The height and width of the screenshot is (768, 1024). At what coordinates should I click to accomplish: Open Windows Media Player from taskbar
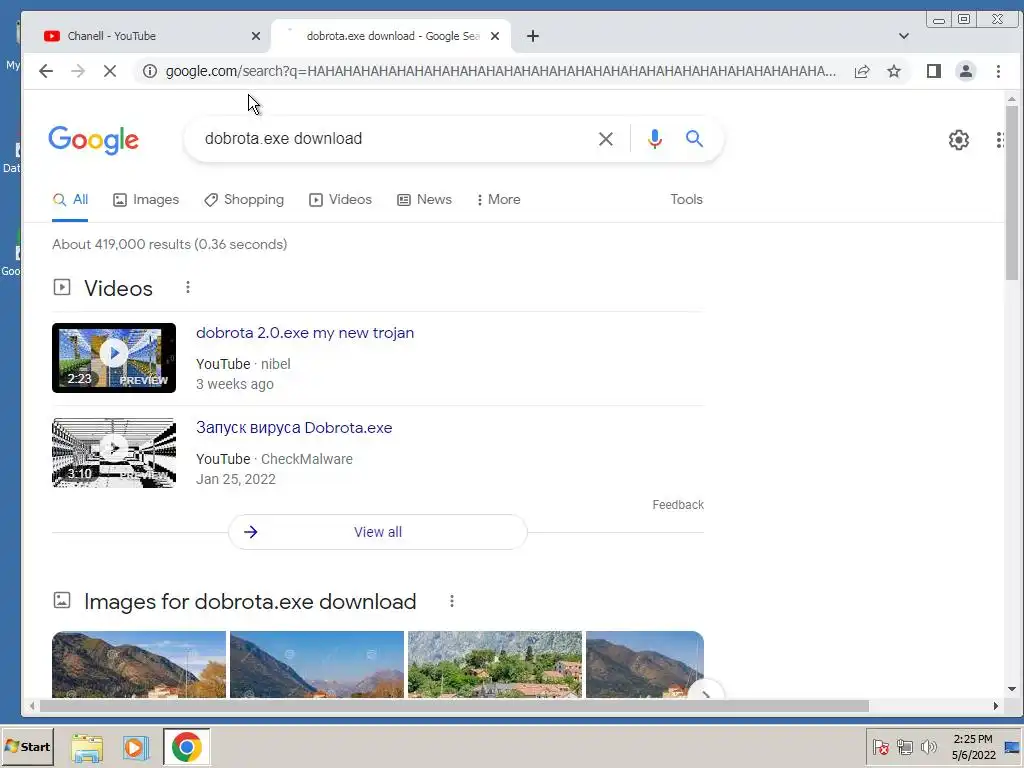point(135,748)
